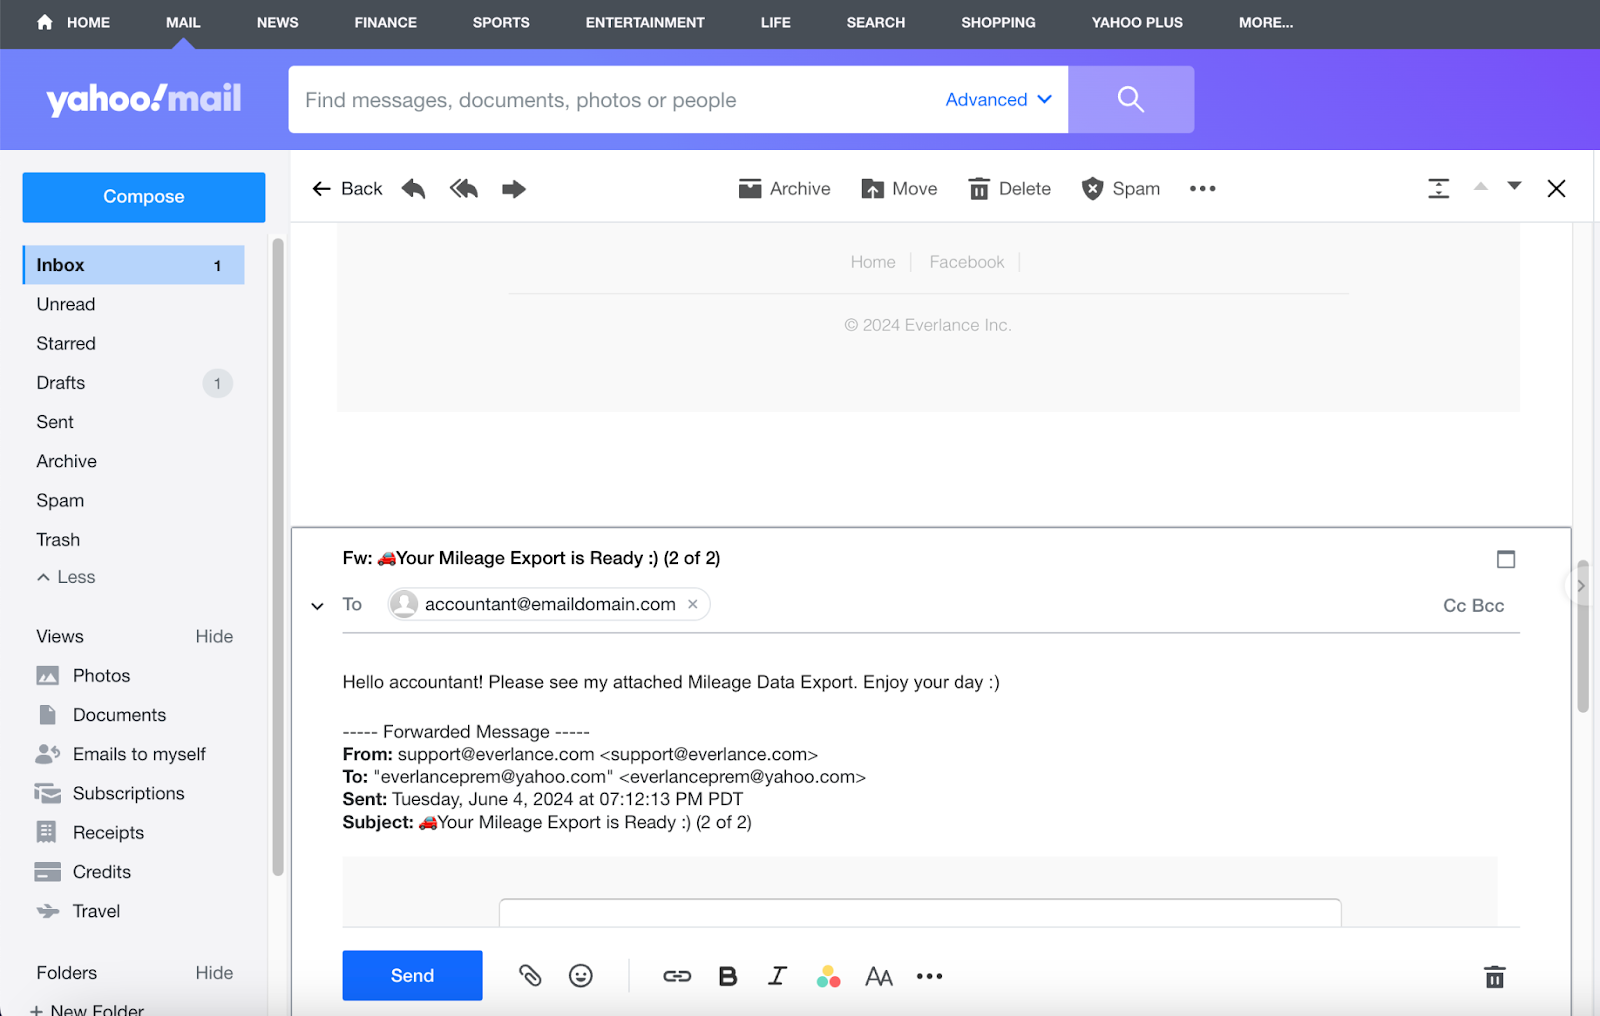
Task: Click the Reply All double-arrow icon
Action: [x=464, y=189]
